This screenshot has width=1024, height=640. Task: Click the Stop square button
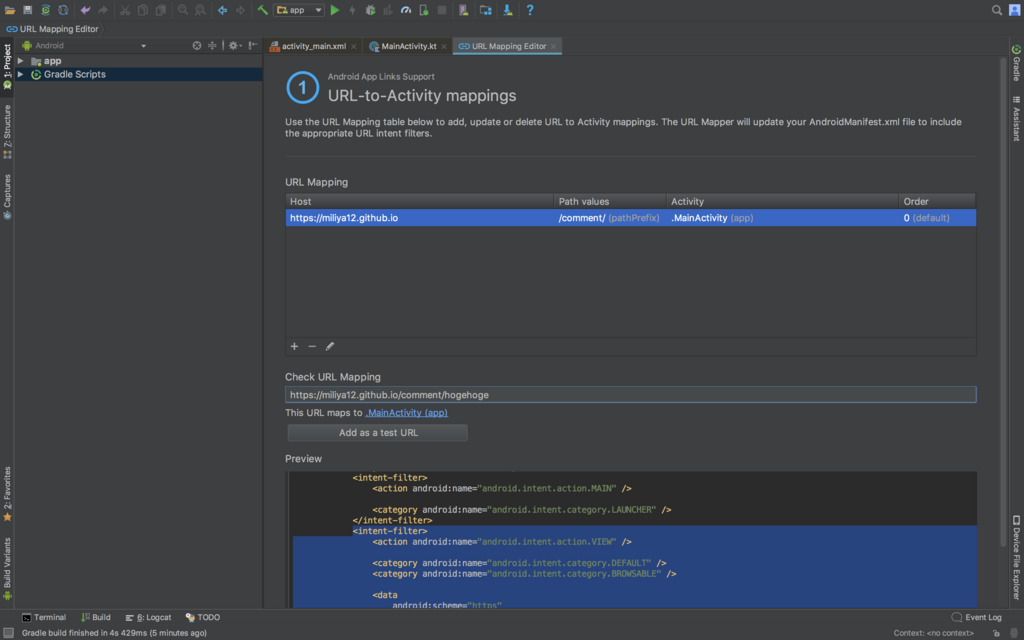[441, 10]
